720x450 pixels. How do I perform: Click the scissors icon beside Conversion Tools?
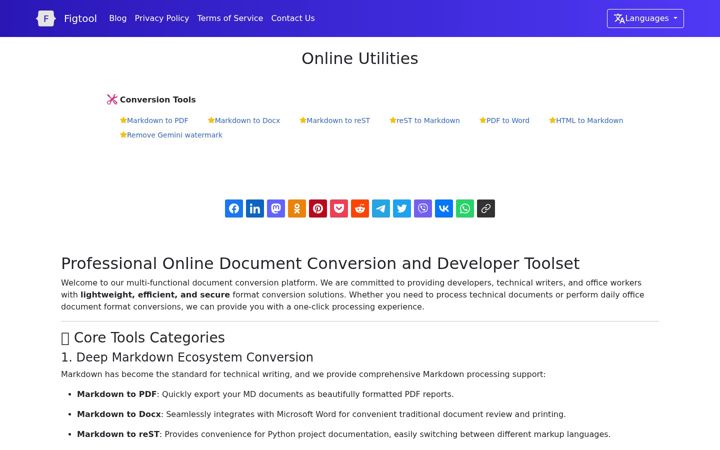[112, 99]
